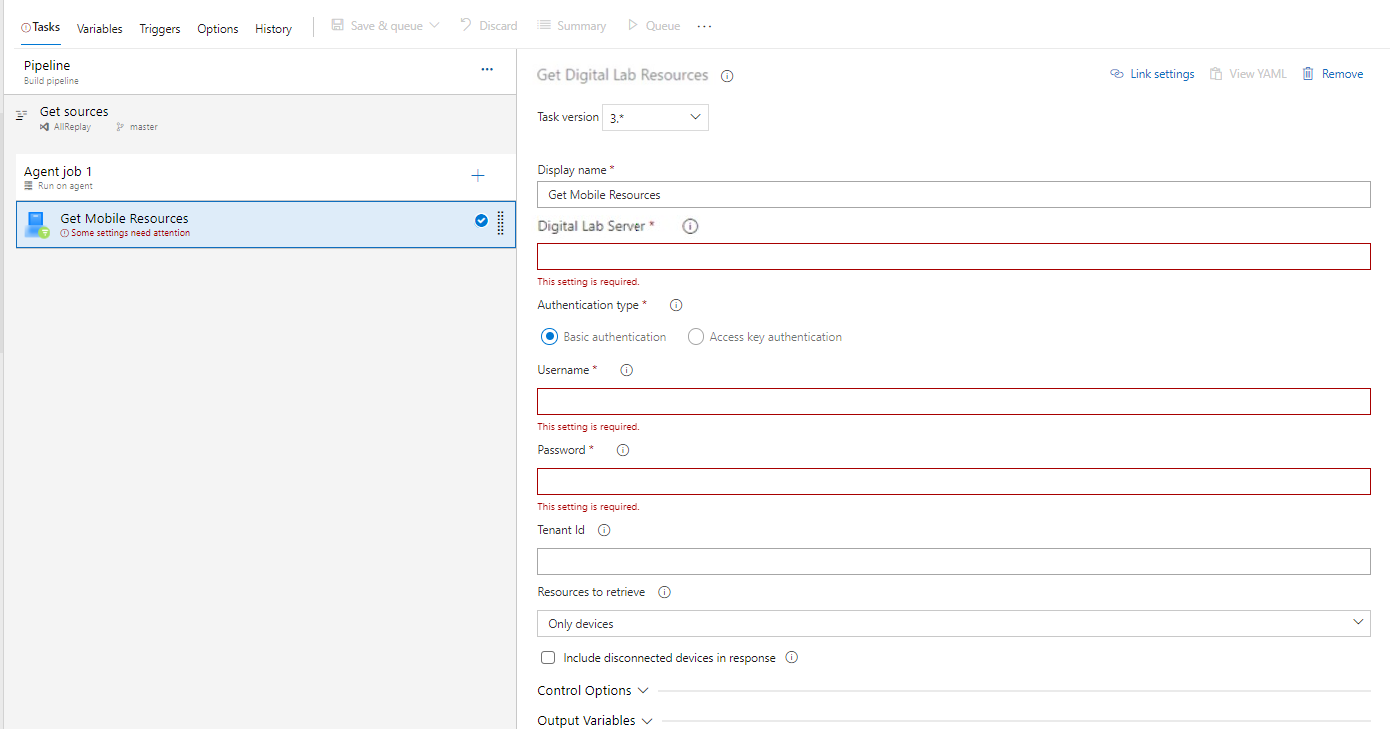
Task: Click the info icon next to Digital Lab Server
Action: pos(690,227)
